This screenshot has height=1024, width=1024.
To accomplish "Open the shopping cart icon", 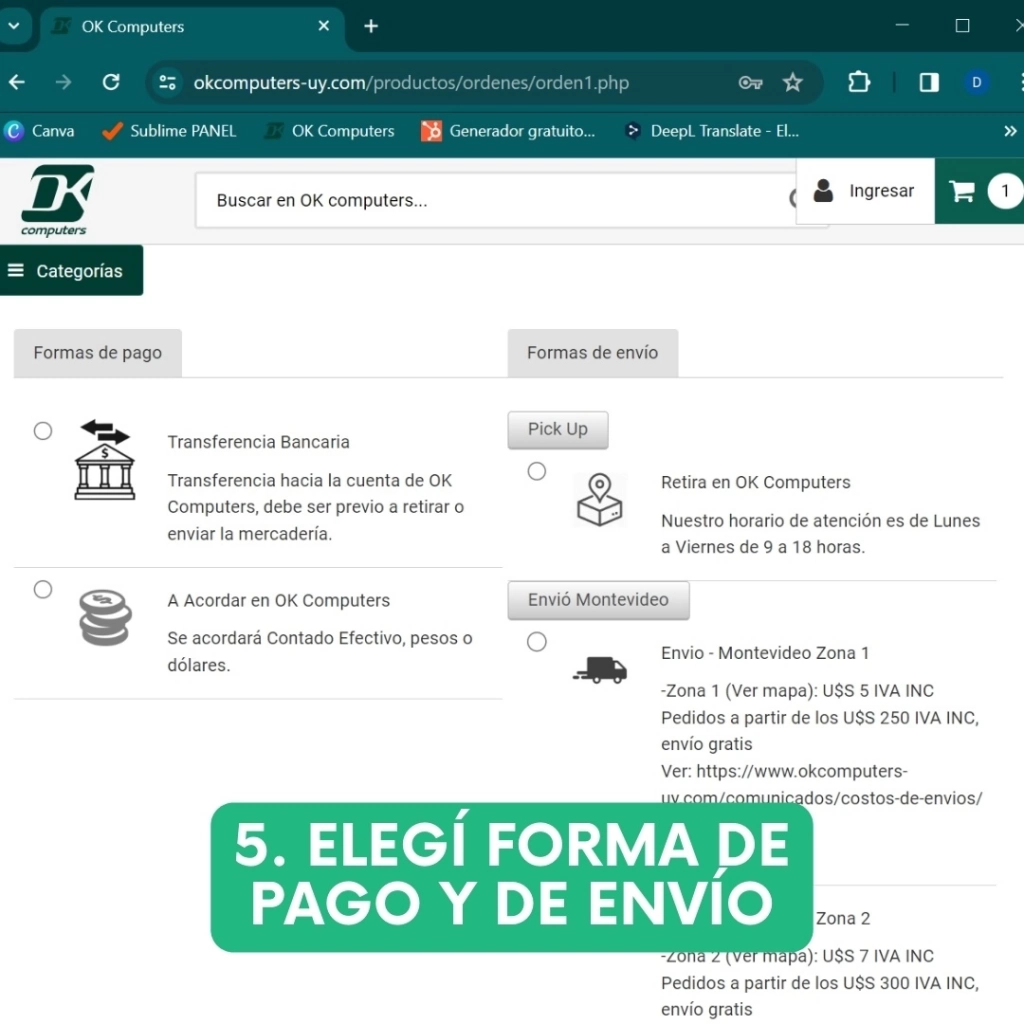I will [x=962, y=191].
